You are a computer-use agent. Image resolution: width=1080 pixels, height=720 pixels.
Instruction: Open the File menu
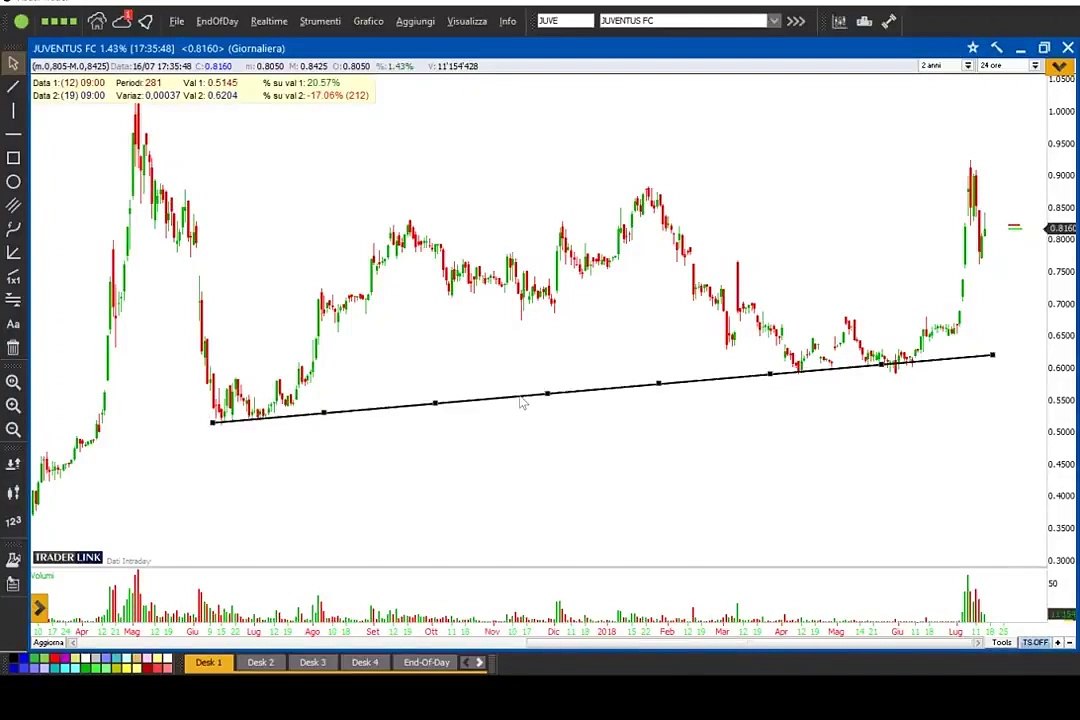click(x=177, y=21)
